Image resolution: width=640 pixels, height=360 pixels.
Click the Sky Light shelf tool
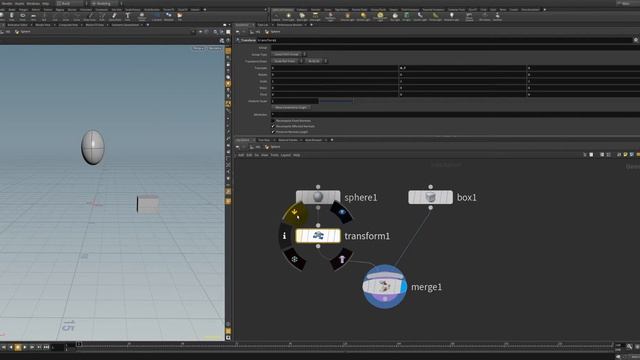[x=395, y=16]
